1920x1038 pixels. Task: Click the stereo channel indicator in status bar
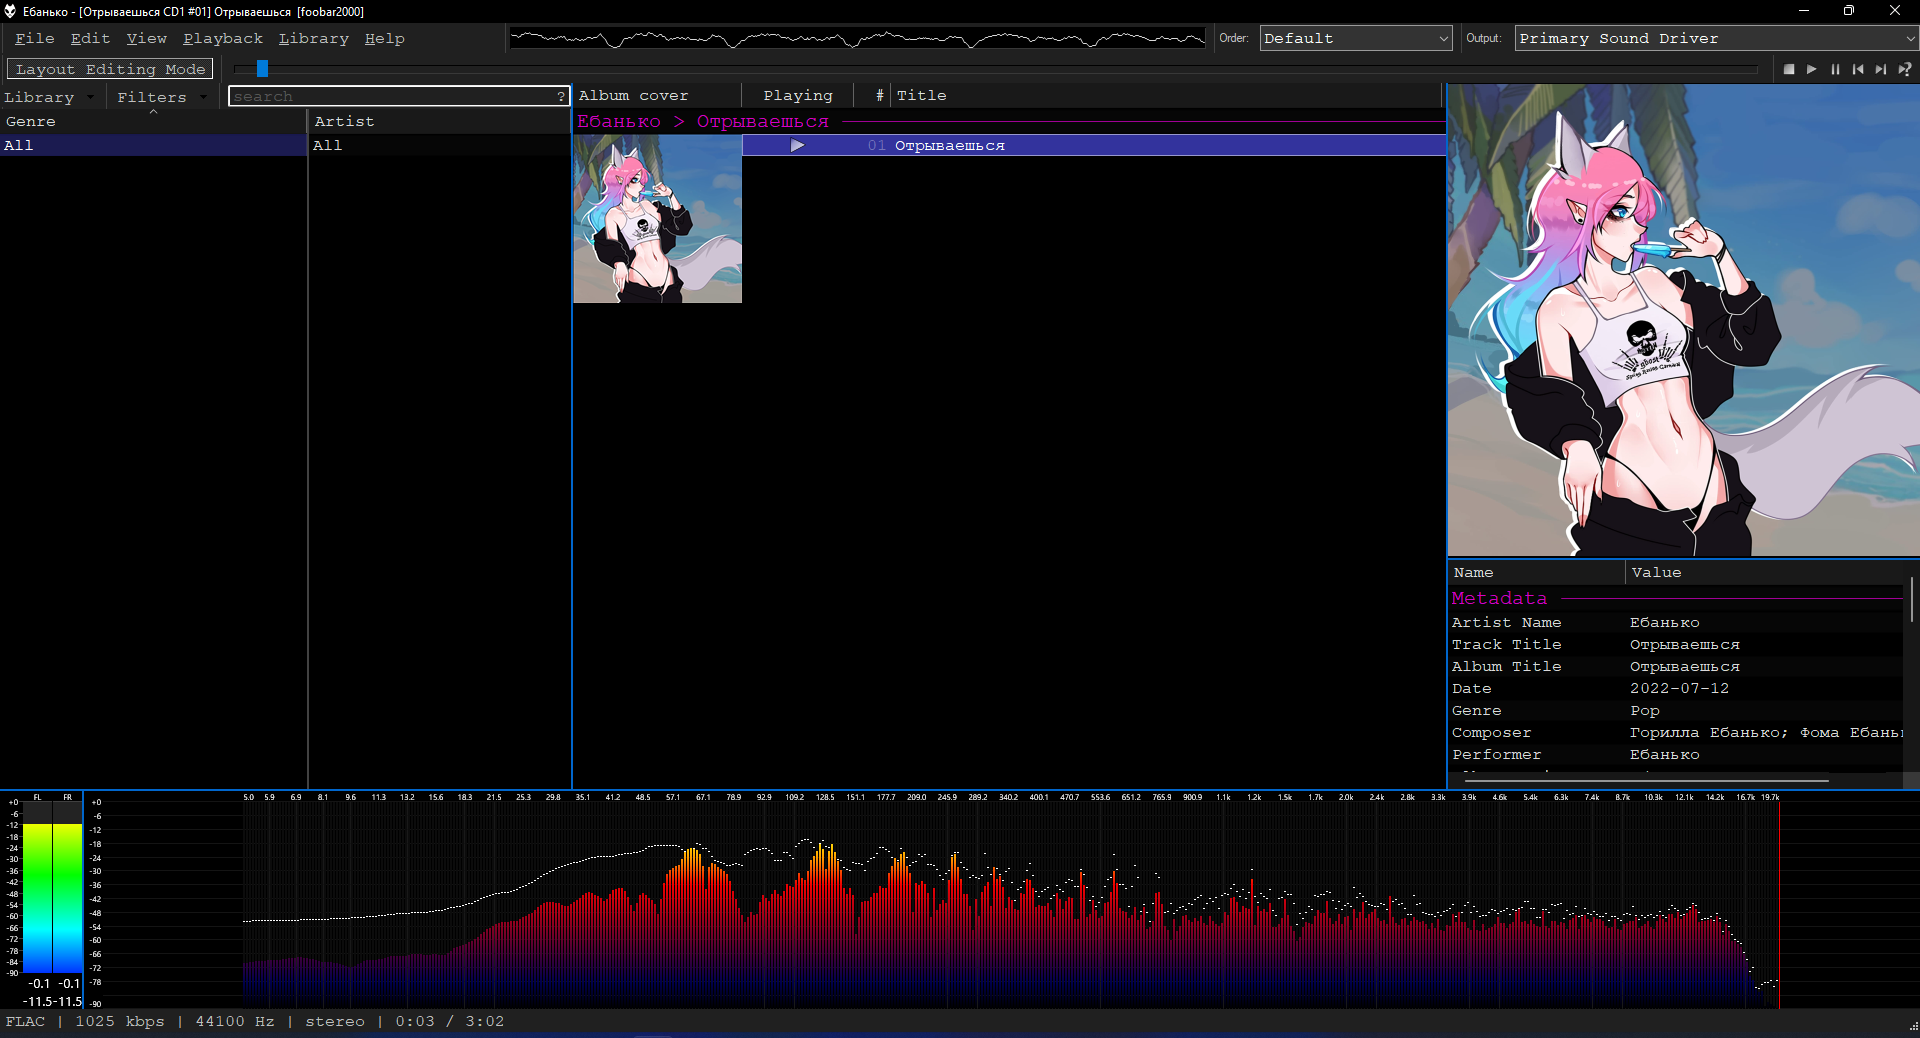pyautogui.click(x=335, y=1022)
